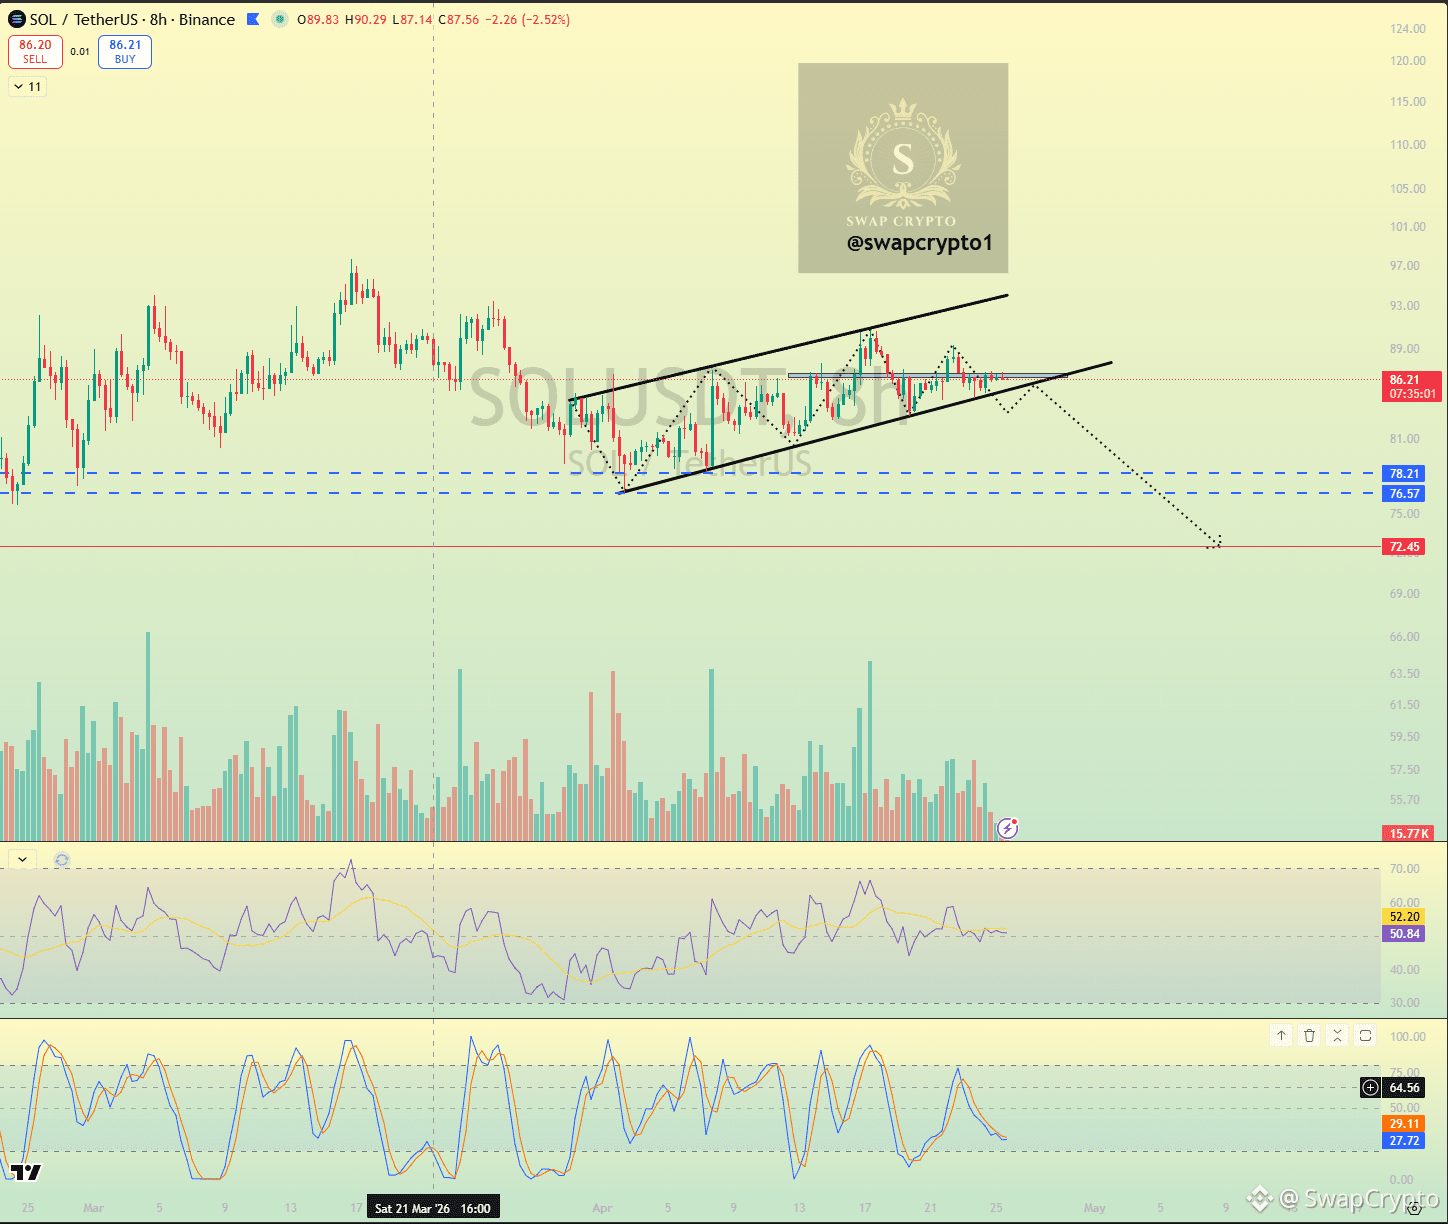Expand the indicator legend showing 11
This screenshot has width=1448, height=1224.
(28, 87)
